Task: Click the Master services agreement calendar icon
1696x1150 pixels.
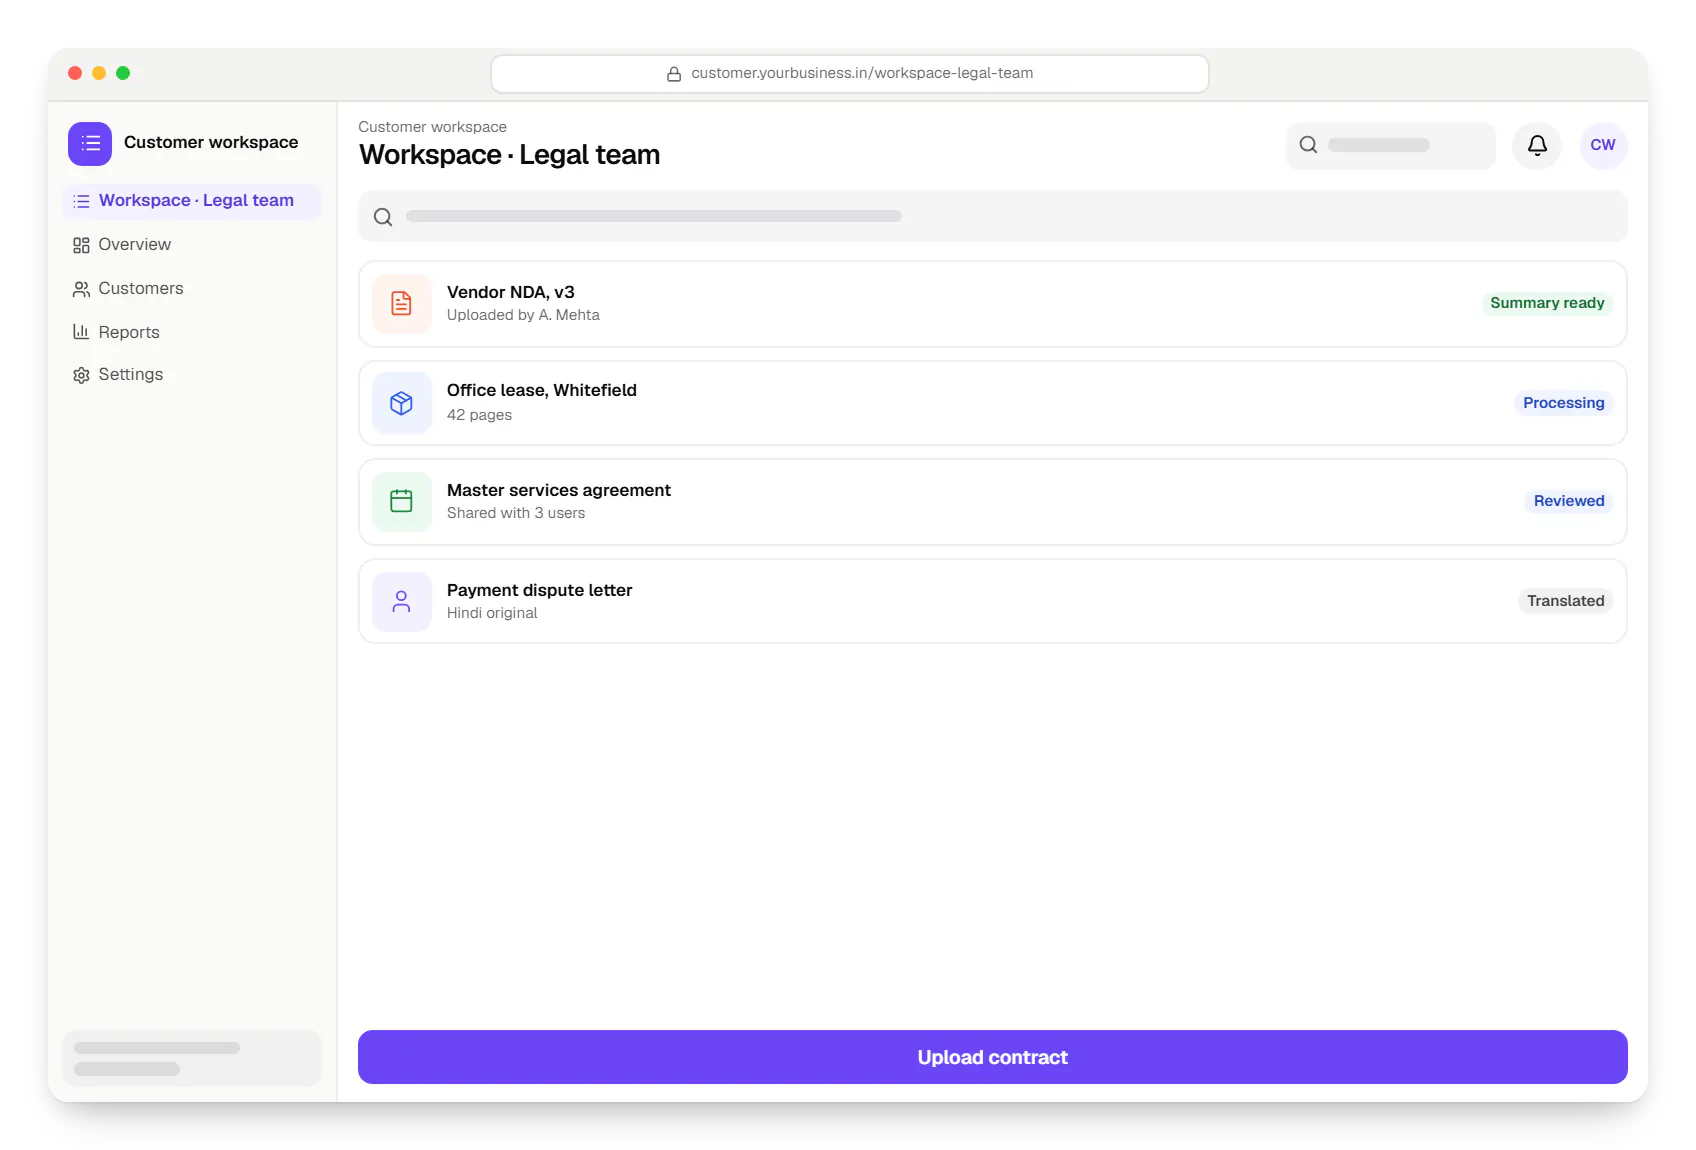Action: [401, 501]
